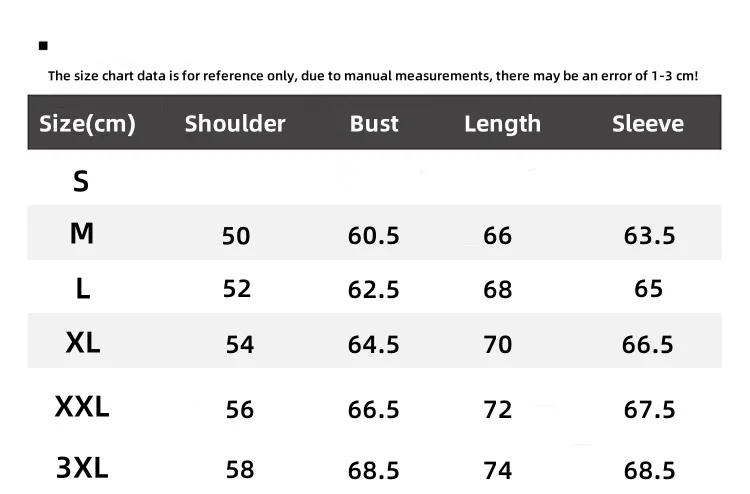The image size is (750, 494).
Task: Click the XL size row label
Action: pyautogui.click(x=83, y=343)
